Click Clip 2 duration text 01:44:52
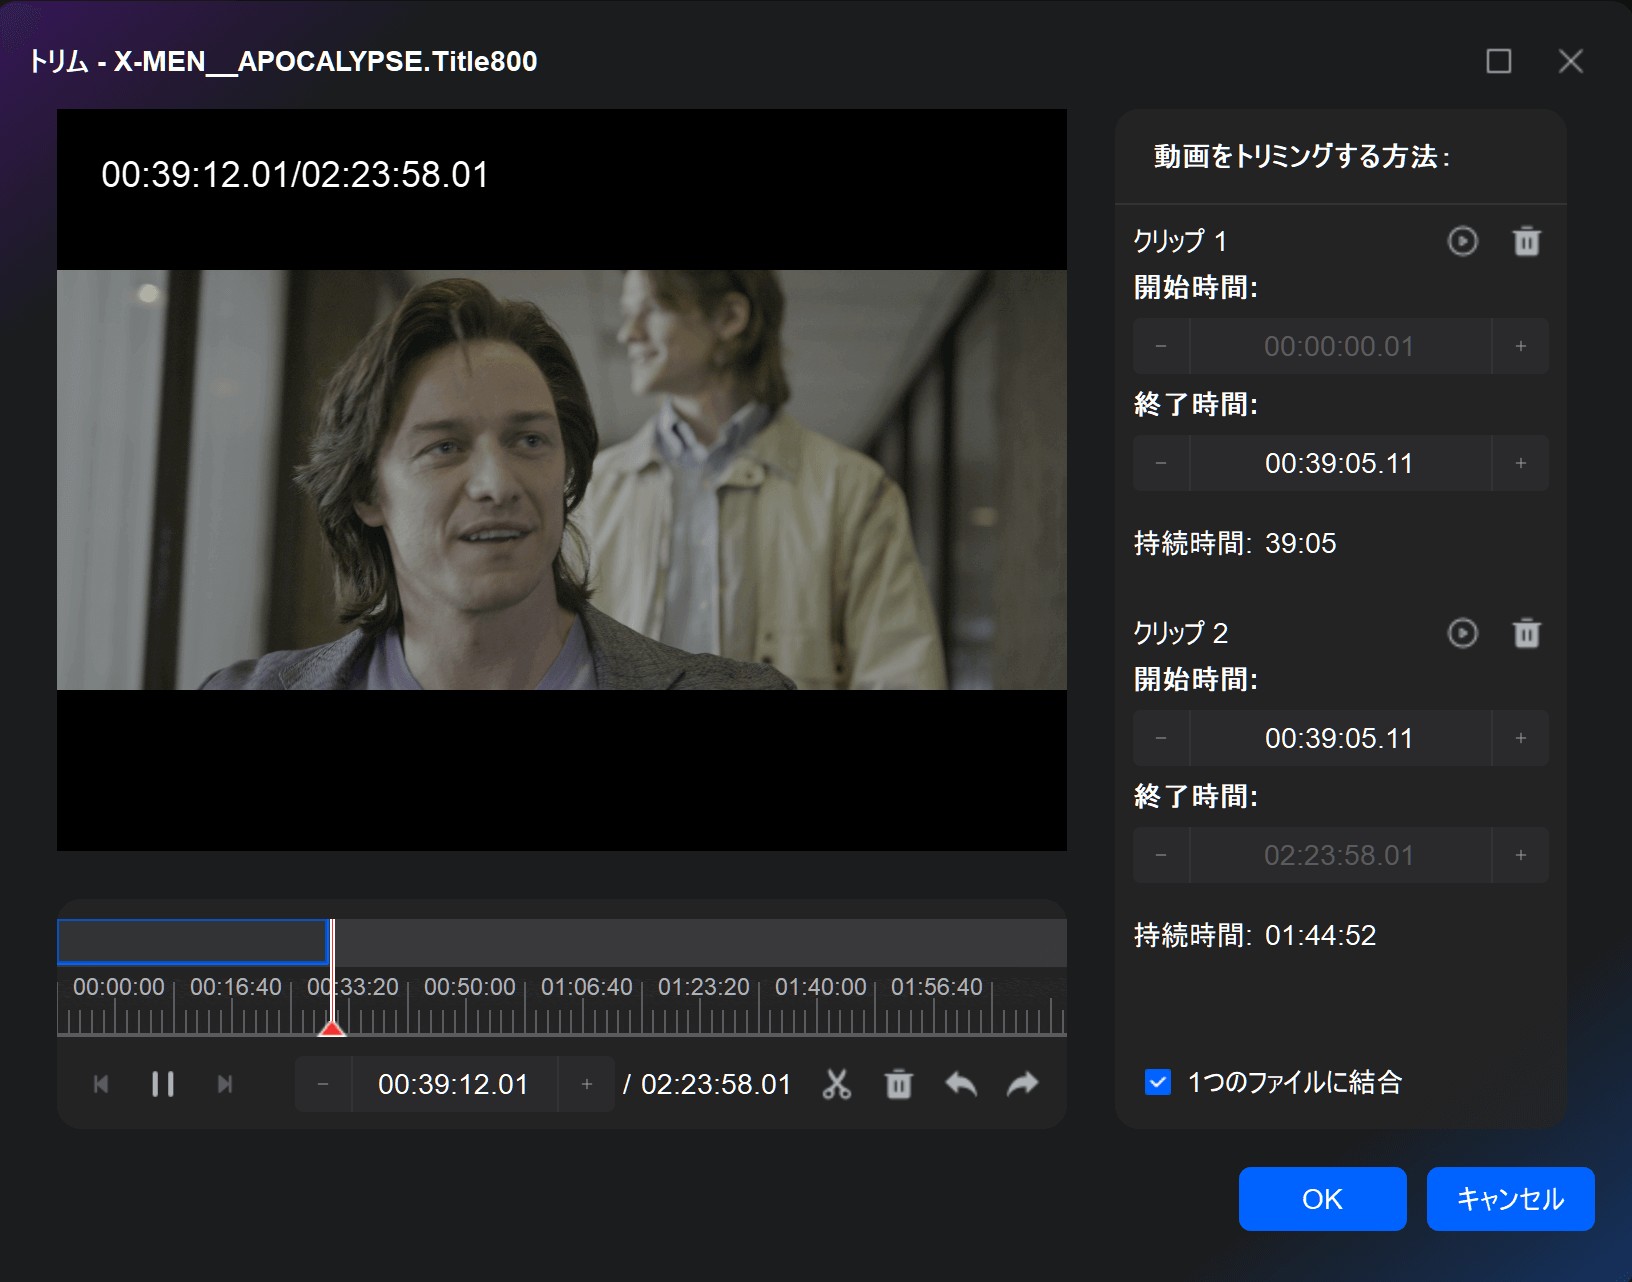 coord(1320,936)
